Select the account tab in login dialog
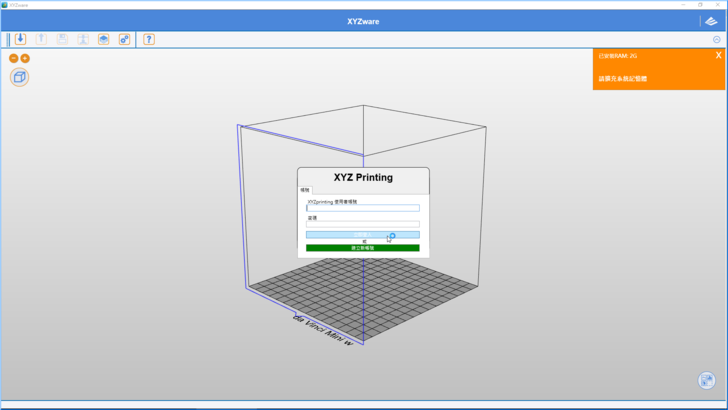Image resolution: width=728 pixels, height=410 pixels. coord(305,190)
